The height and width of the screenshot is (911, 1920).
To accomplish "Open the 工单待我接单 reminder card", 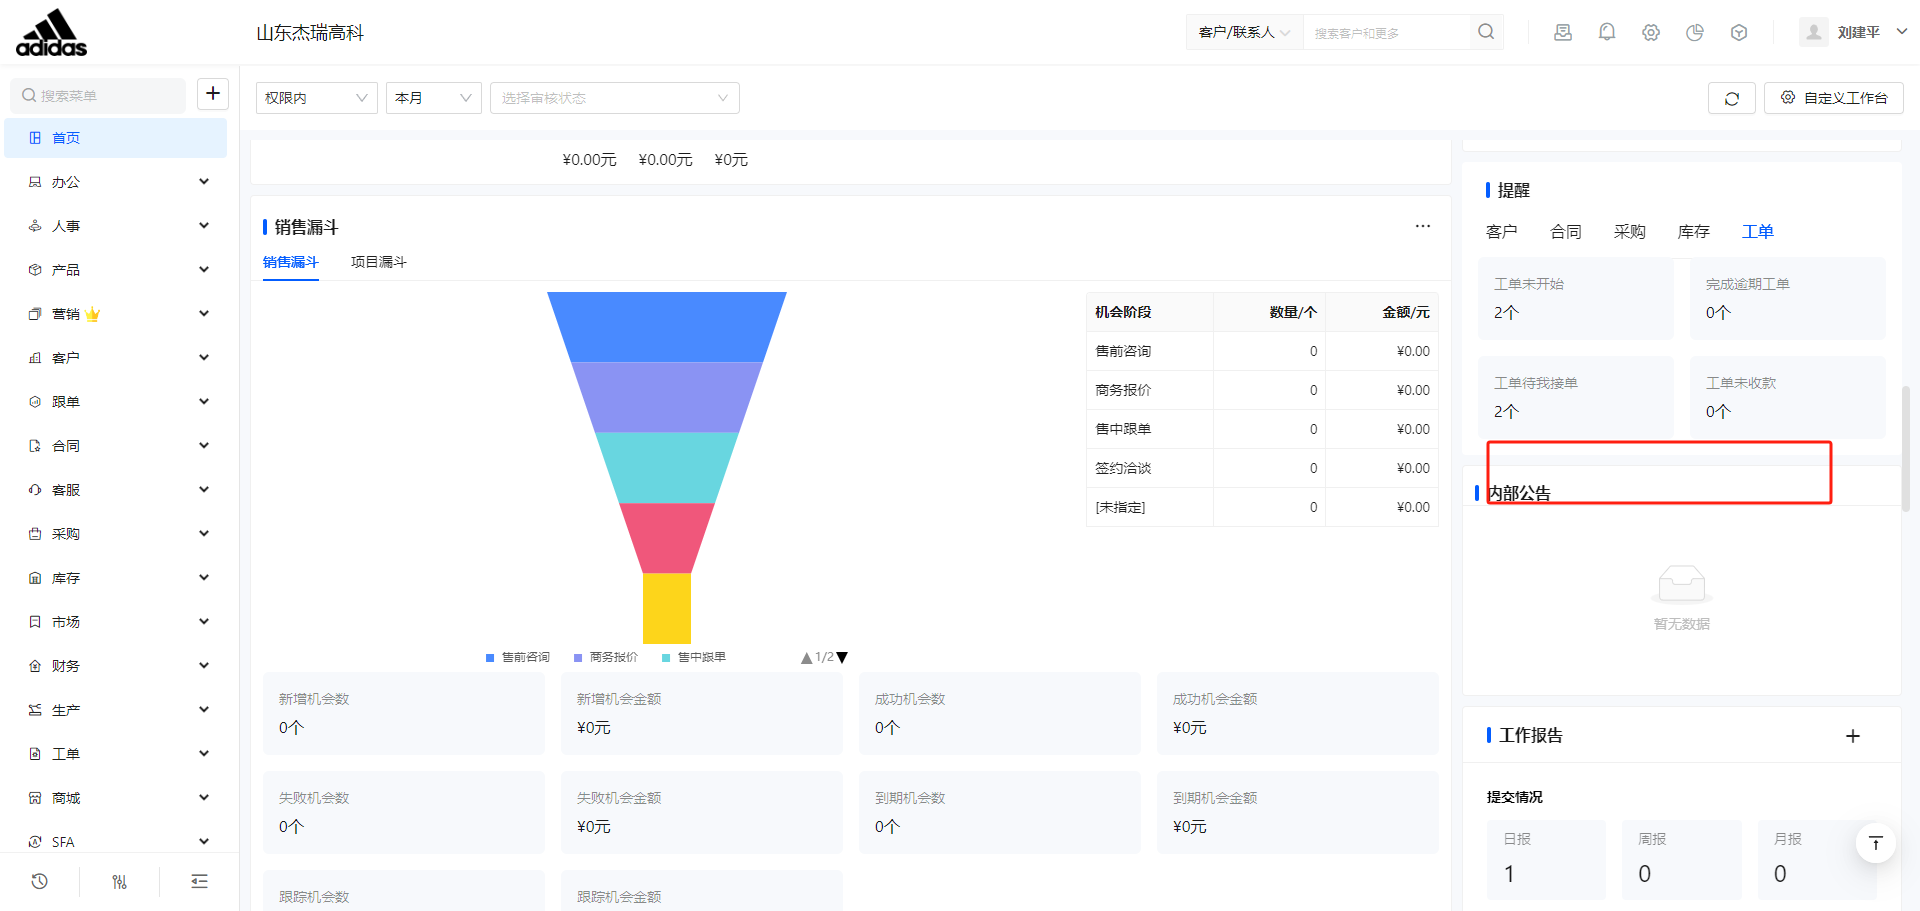I will 1576,398.
